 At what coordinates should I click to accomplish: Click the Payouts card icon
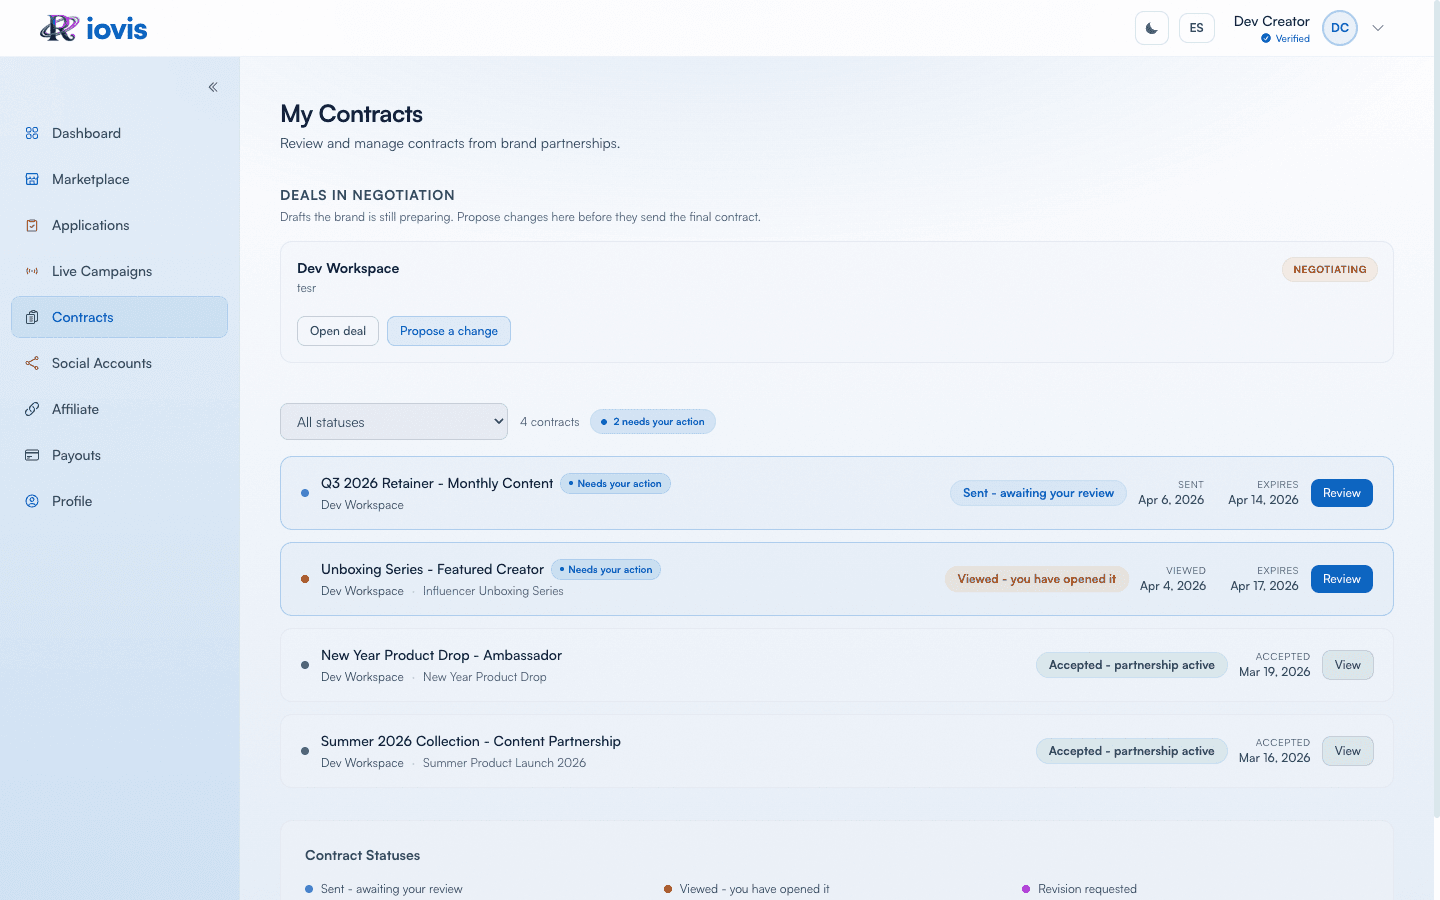(x=32, y=455)
